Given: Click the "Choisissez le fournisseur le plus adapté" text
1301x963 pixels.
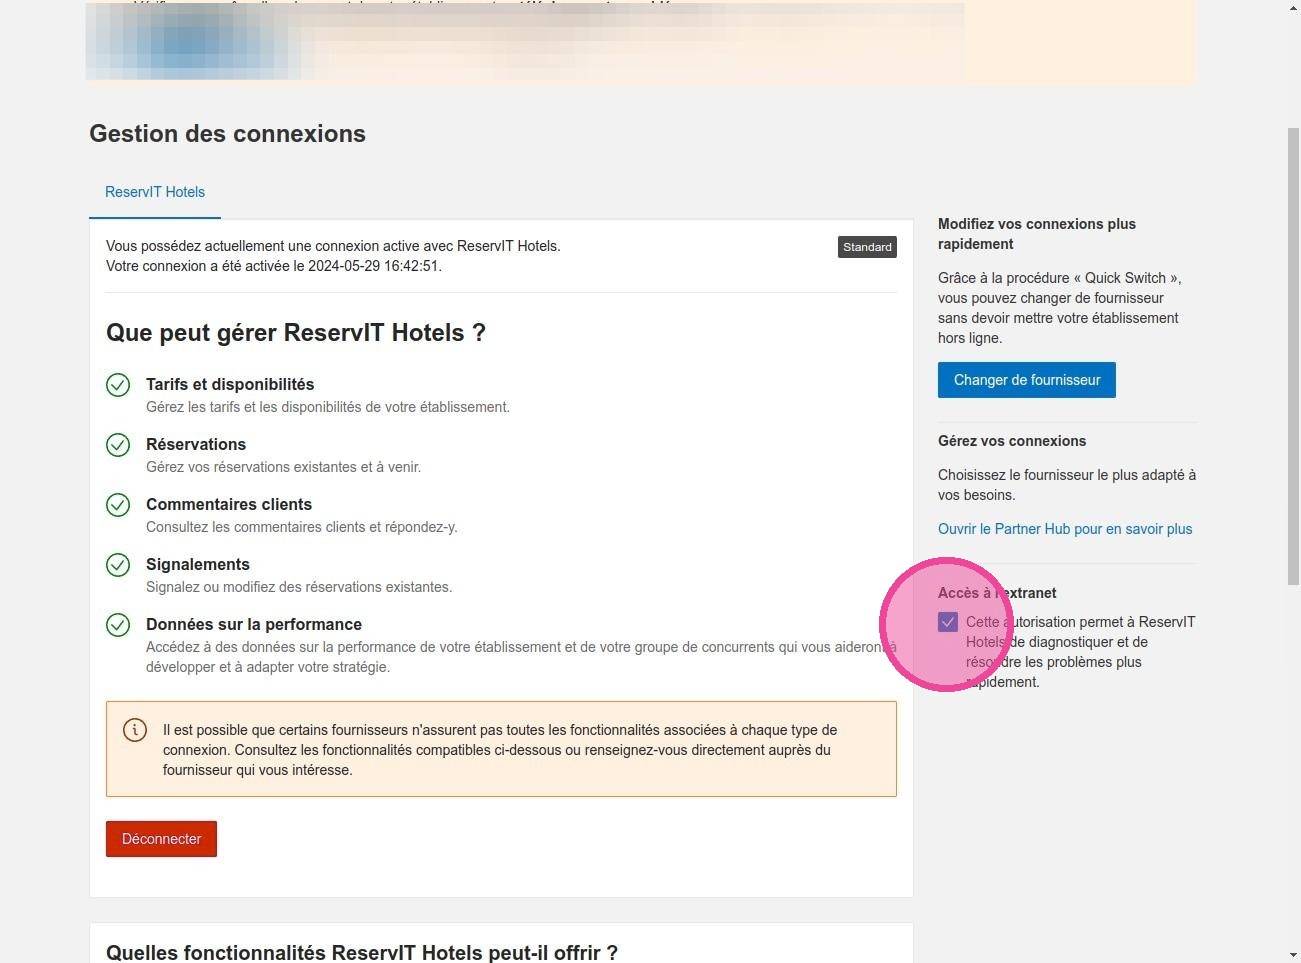Looking at the screenshot, I should (x=1067, y=485).
